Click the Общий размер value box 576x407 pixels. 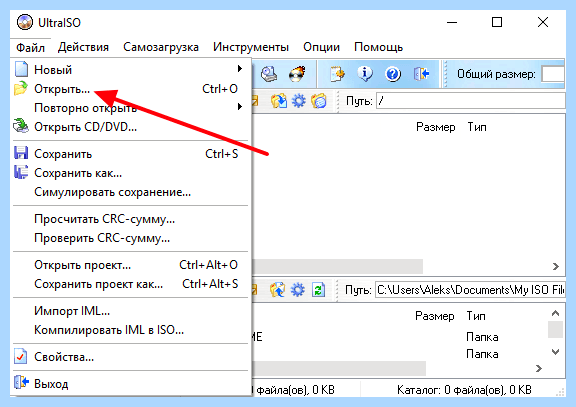pyautogui.click(x=553, y=74)
